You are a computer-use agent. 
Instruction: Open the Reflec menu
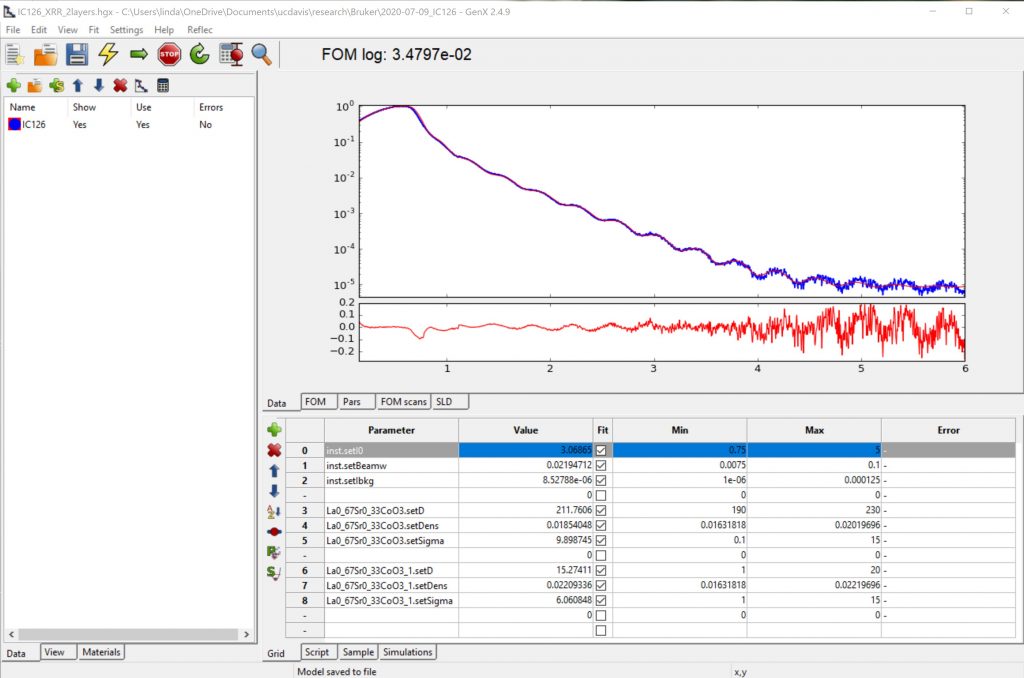click(200, 30)
